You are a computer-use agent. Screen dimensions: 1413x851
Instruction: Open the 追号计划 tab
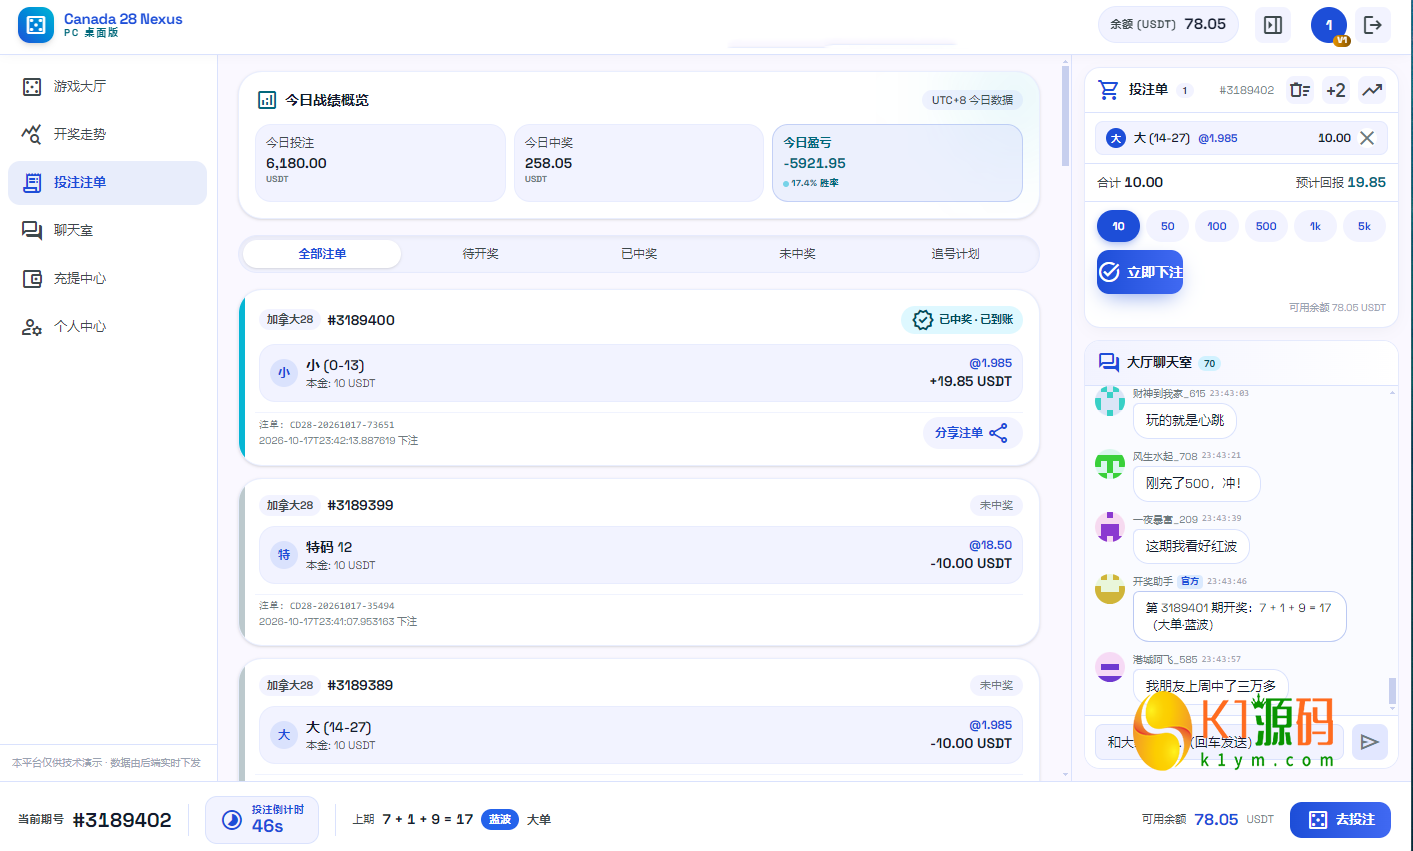pyautogui.click(x=955, y=254)
